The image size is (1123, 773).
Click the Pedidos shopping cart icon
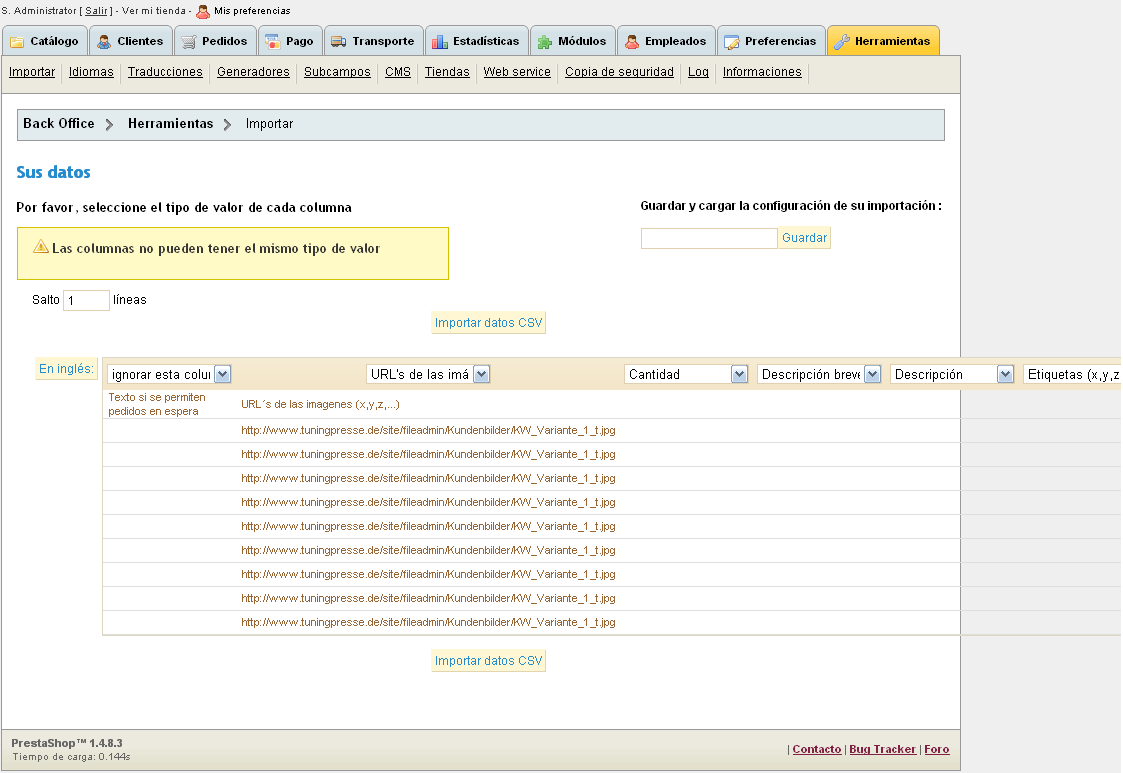(189, 42)
